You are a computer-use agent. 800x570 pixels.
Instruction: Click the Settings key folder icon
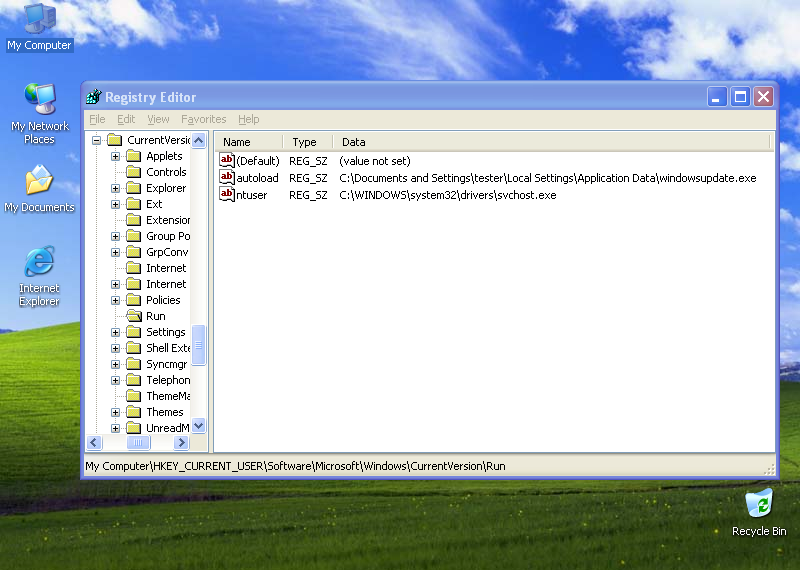pyautogui.click(x=134, y=332)
